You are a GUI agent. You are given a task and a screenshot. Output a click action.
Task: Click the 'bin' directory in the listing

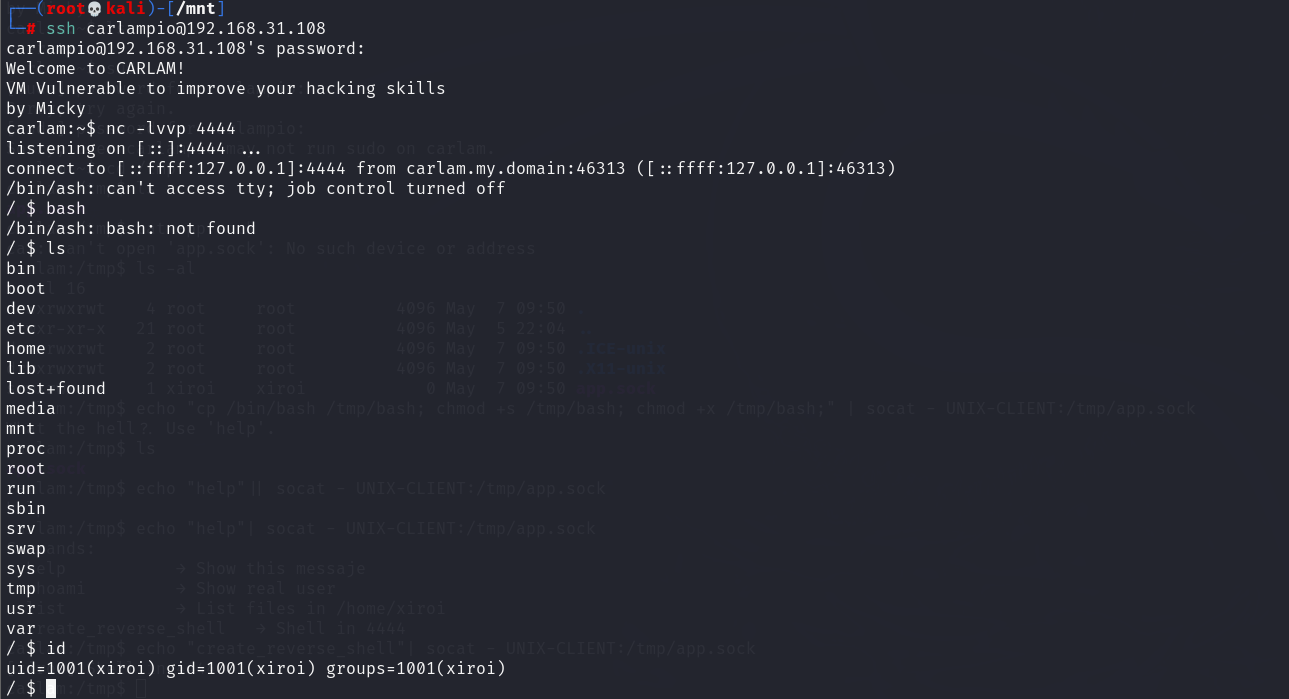[x=21, y=268]
